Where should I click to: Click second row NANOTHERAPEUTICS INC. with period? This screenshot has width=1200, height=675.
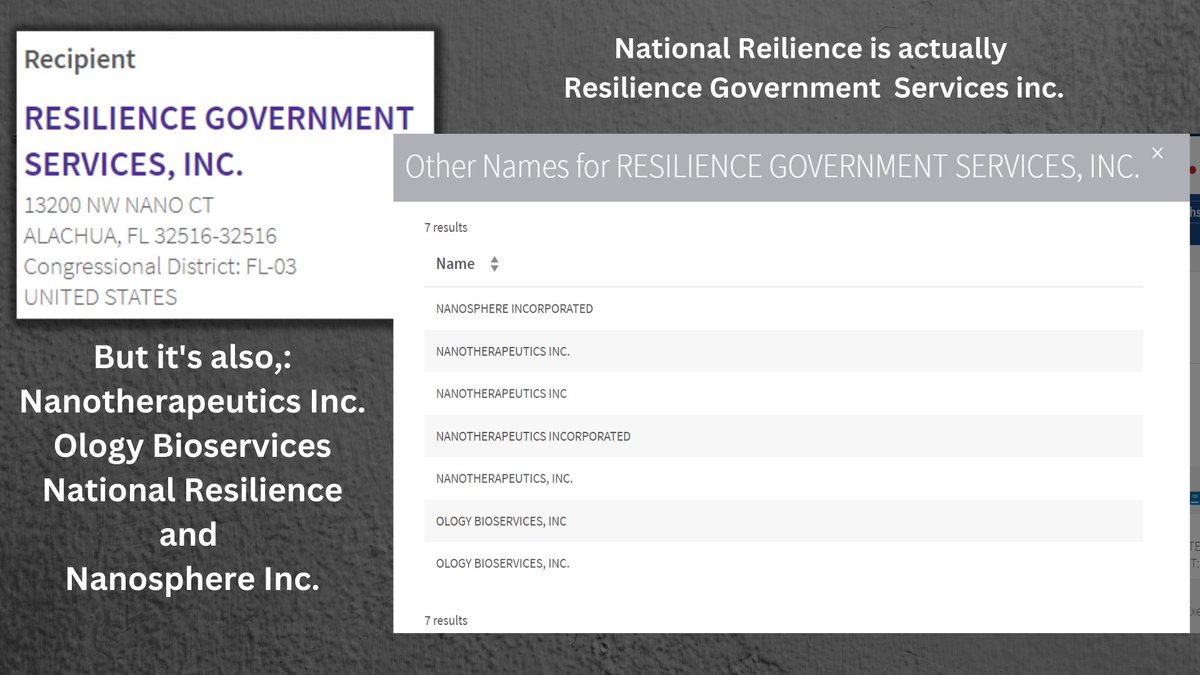point(502,351)
